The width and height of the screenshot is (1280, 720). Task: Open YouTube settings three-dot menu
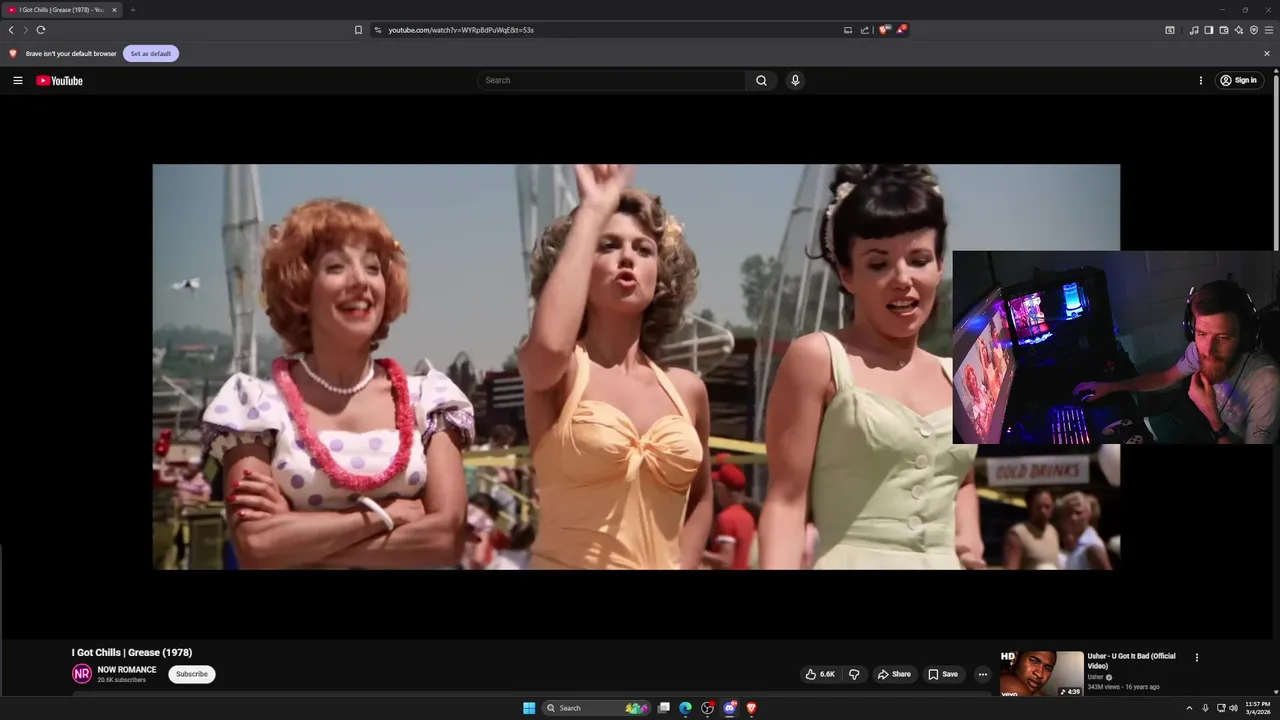click(1201, 80)
